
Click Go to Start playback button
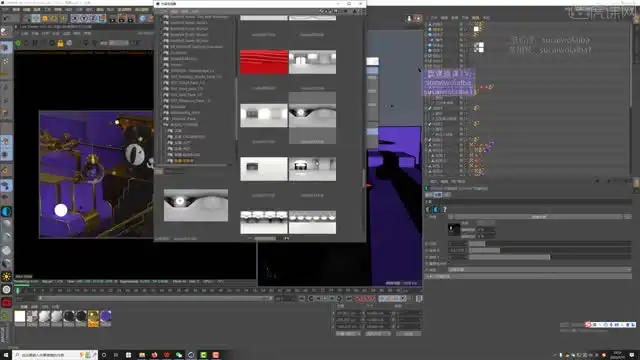point(302,299)
